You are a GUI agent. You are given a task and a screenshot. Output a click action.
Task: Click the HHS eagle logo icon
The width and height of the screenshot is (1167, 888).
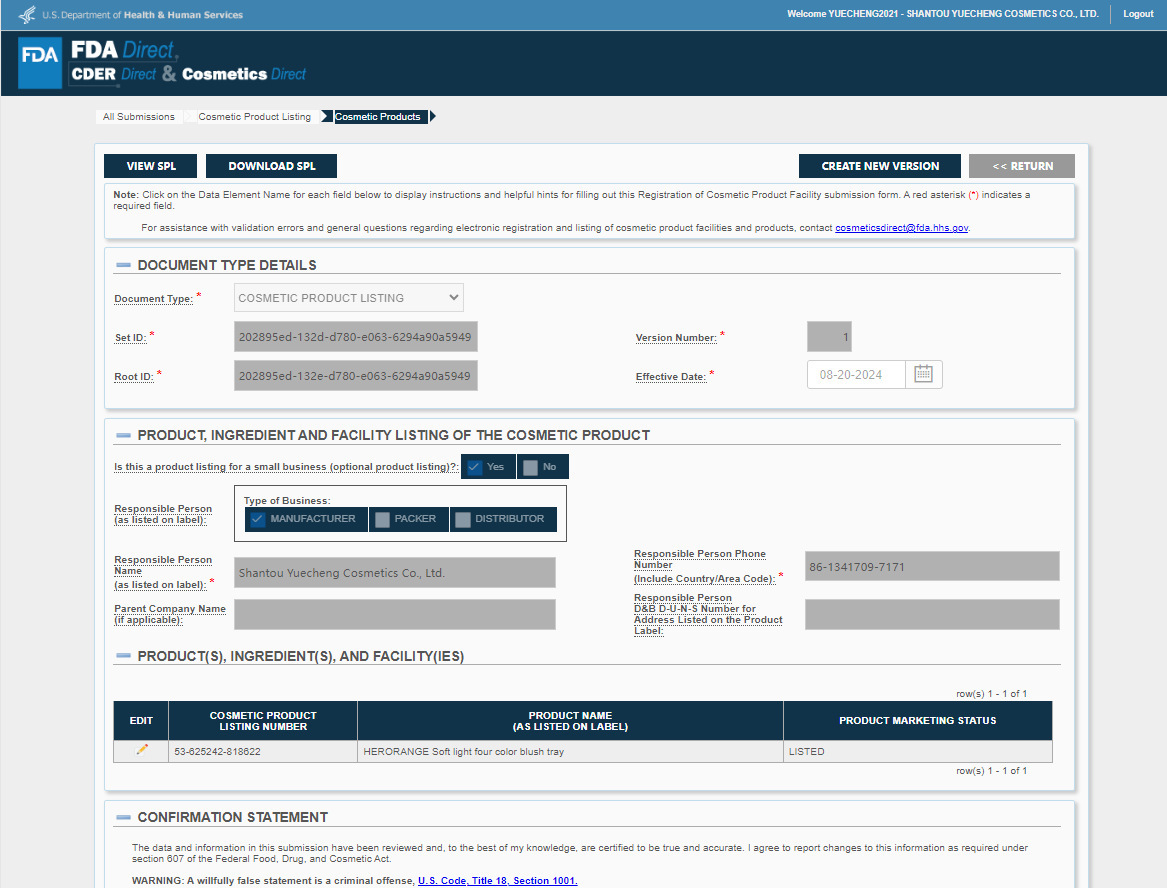click(x=27, y=14)
